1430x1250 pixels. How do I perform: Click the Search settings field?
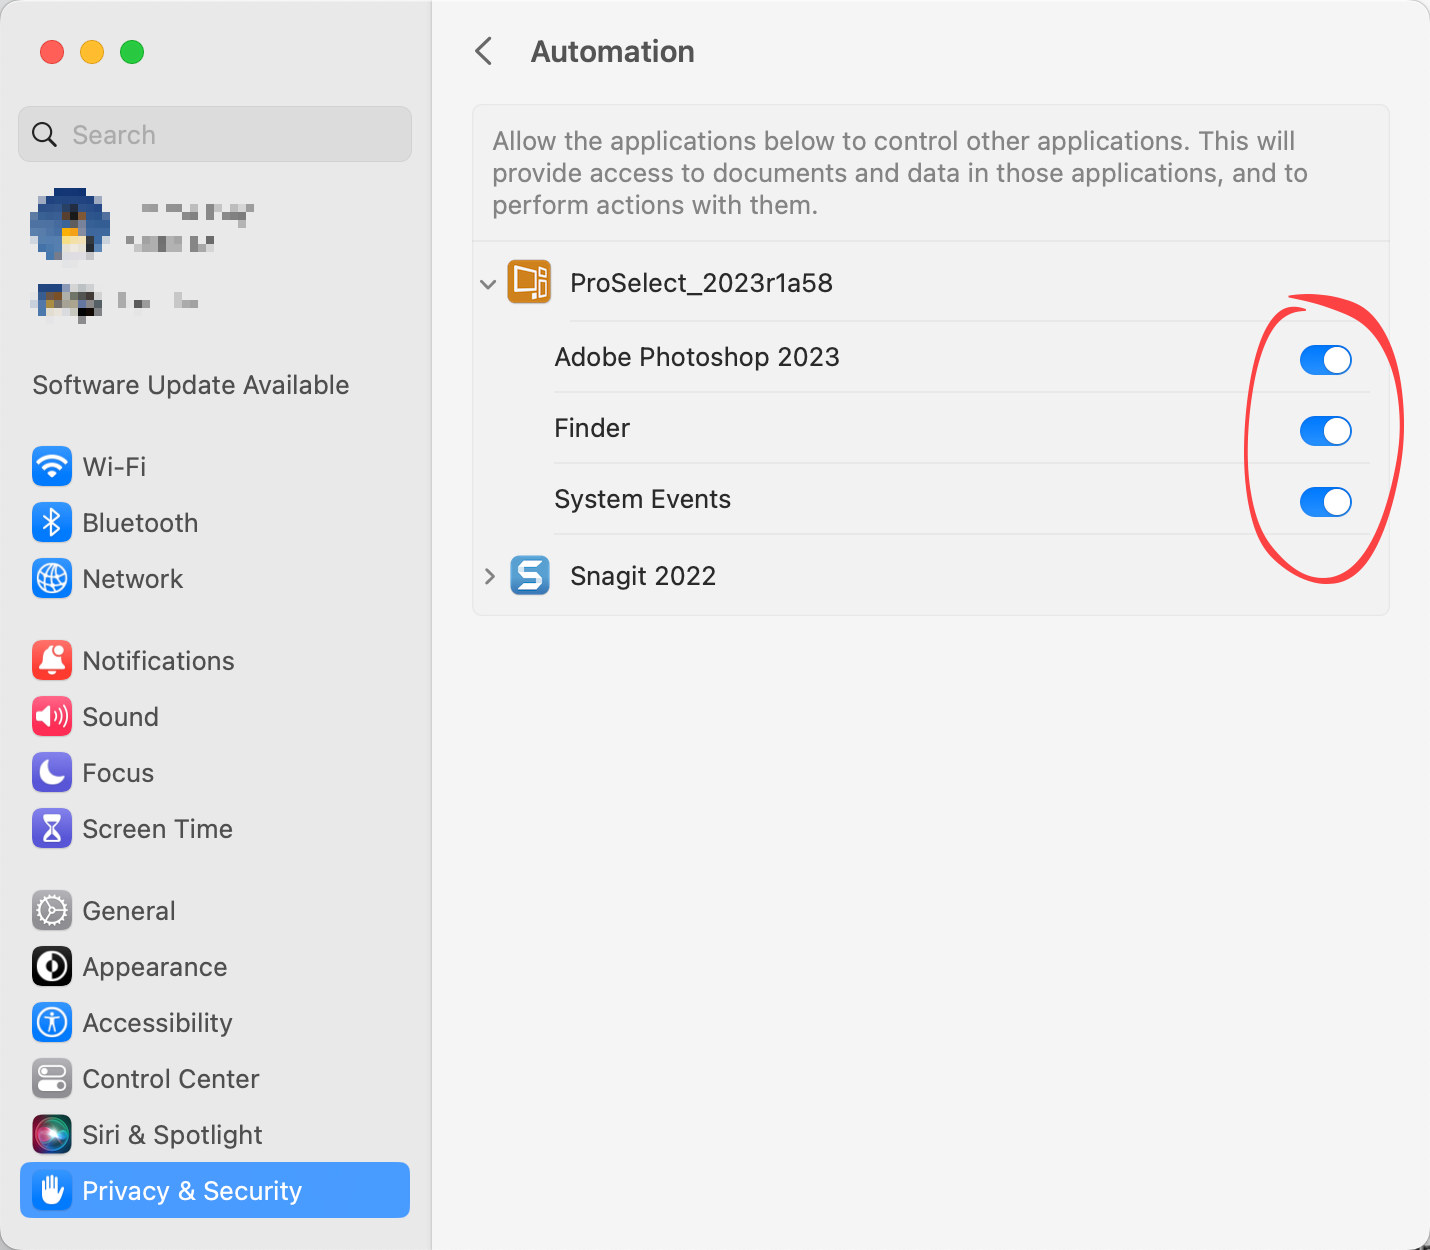(215, 135)
